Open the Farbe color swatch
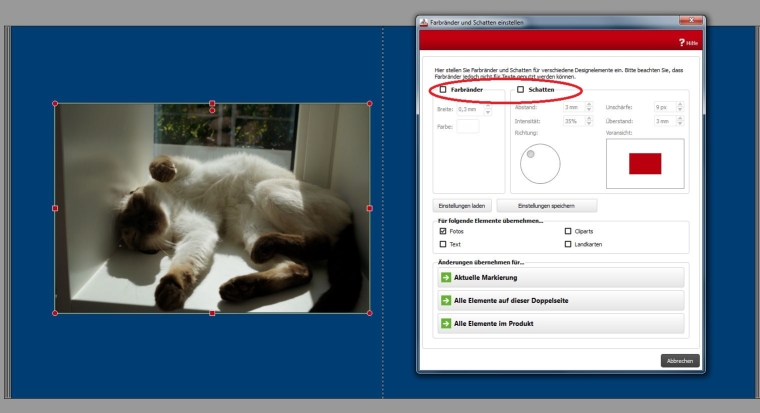The image size is (760, 413). pyautogui.click(x=468, y=127)
